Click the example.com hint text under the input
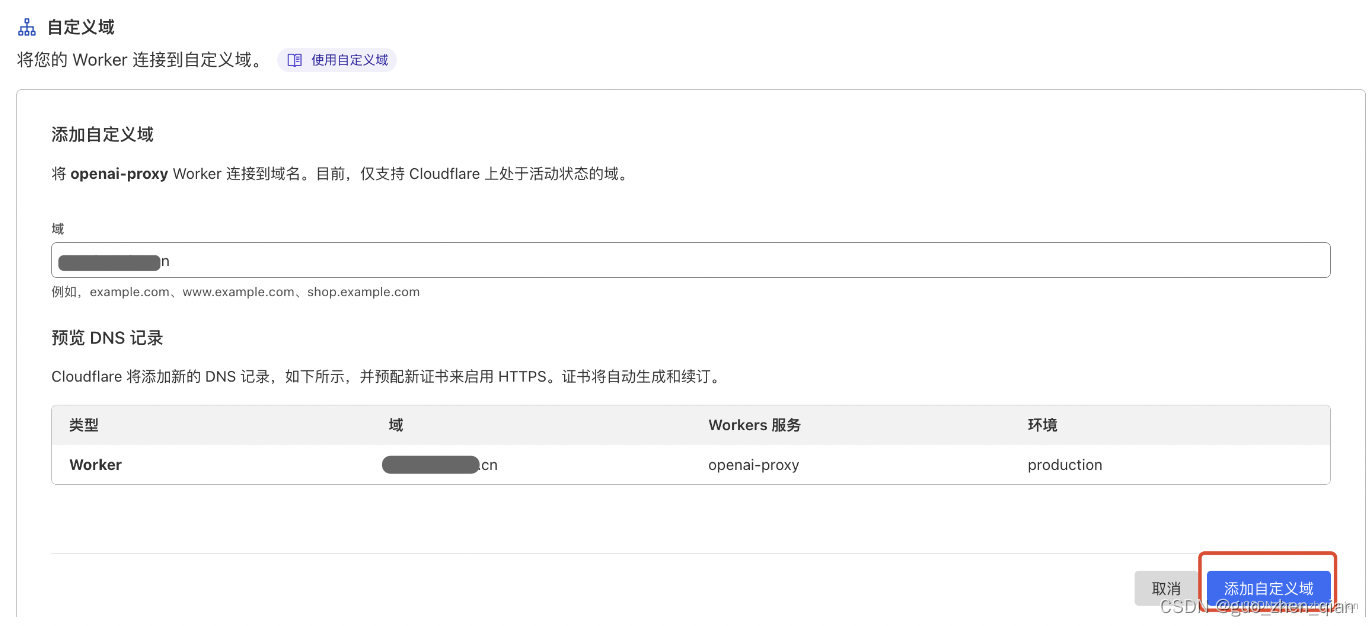This screenshot has width=1368, height=626. (236, 292)
